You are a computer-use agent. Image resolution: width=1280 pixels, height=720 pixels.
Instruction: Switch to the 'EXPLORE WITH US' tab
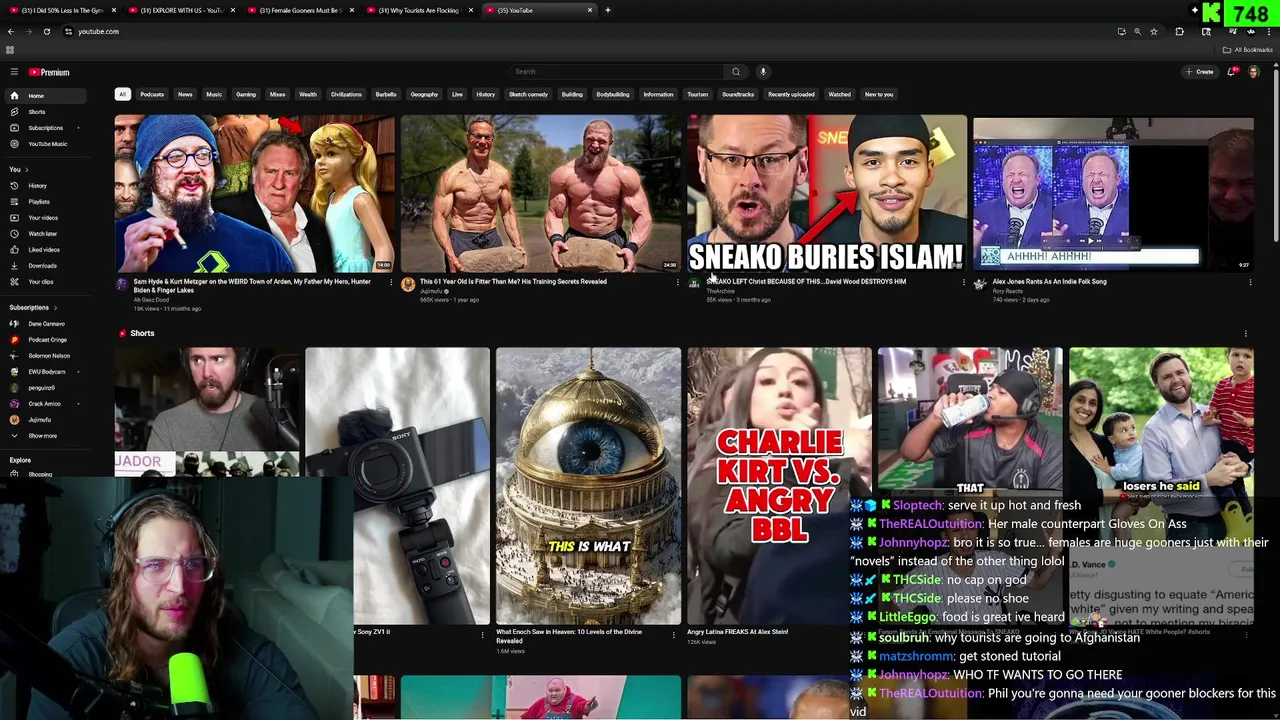click(x=181, y=10)
